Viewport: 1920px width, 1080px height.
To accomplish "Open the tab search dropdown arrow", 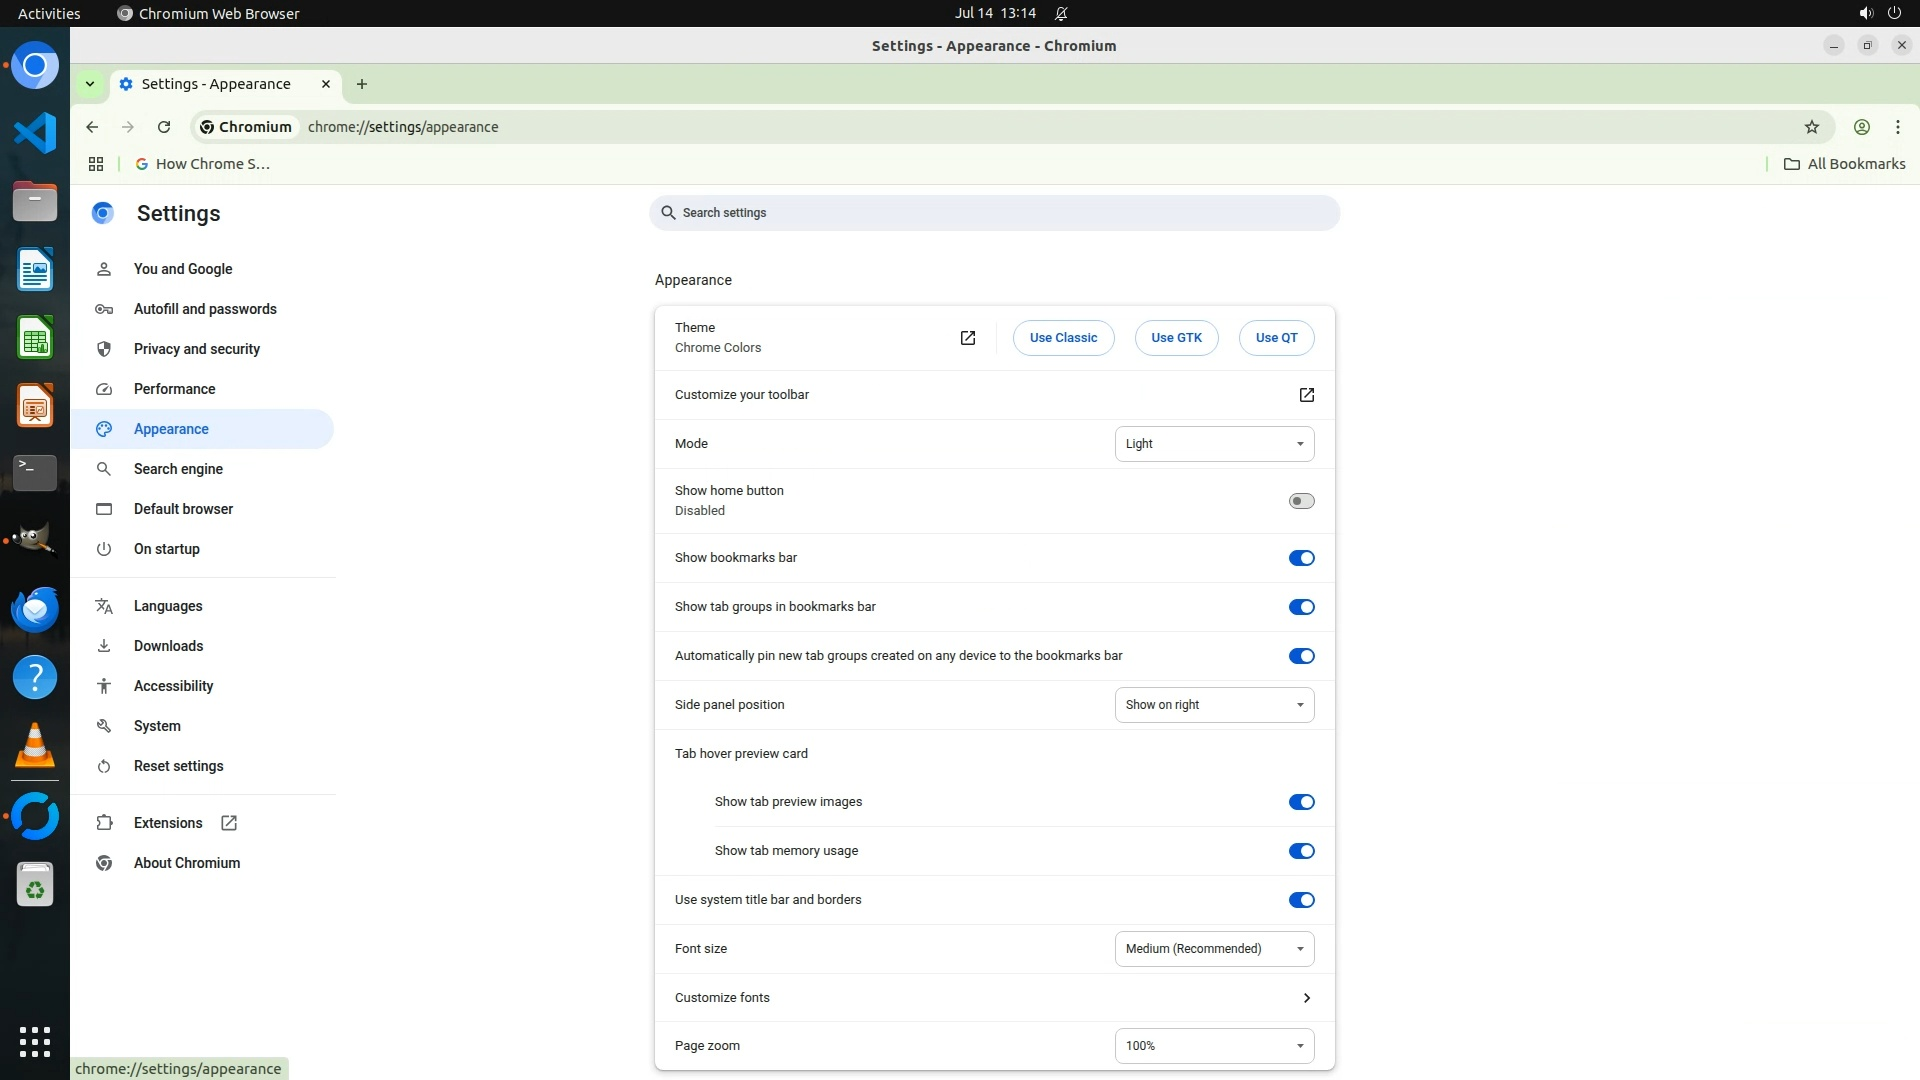I will click(x=90, y=84).
